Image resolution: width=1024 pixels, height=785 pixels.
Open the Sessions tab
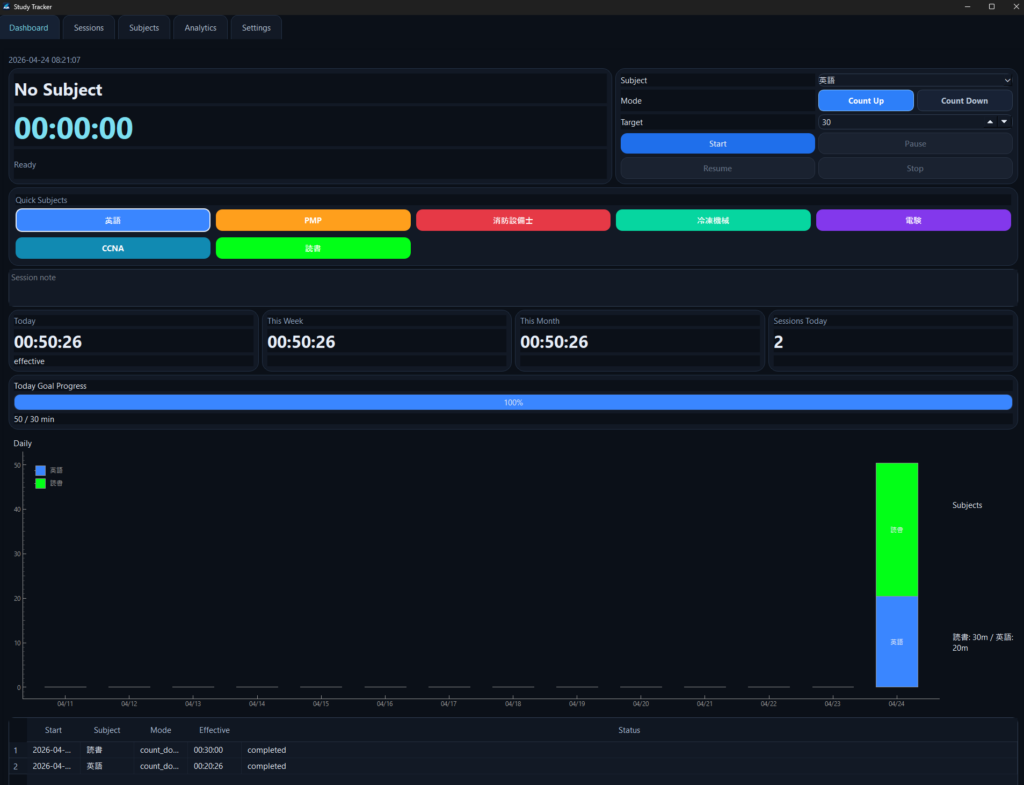pyautogui.click(x=89, y=28)
